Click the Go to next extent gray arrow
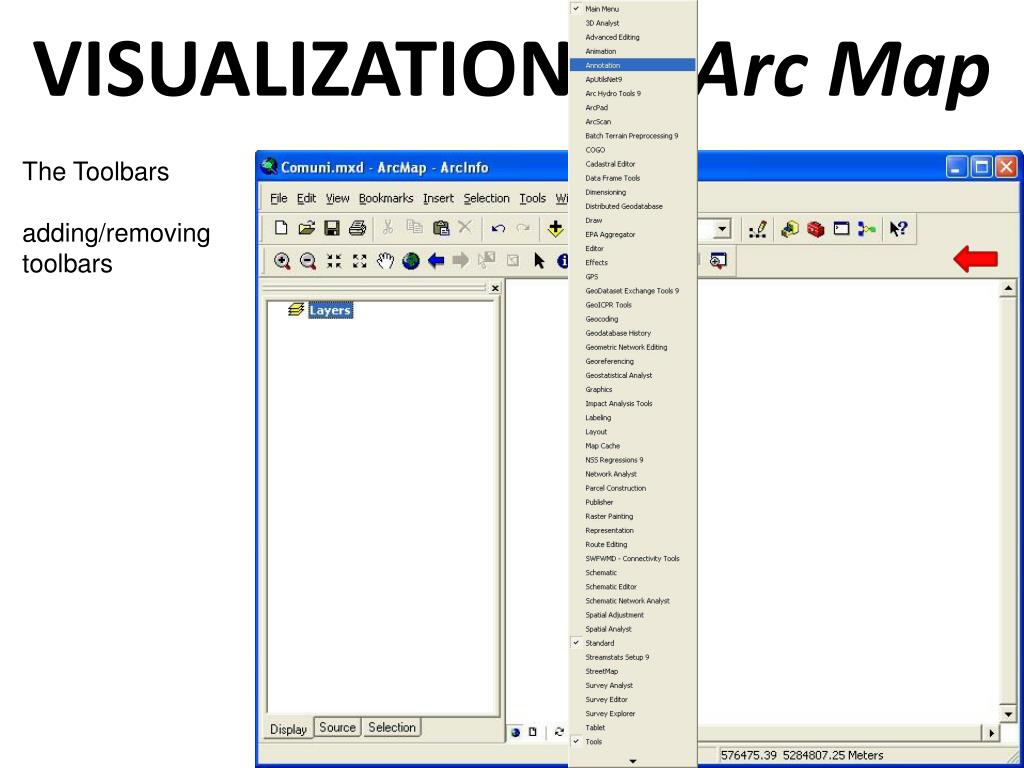This screenshot has height=768, width=1024. coord(460,261)
